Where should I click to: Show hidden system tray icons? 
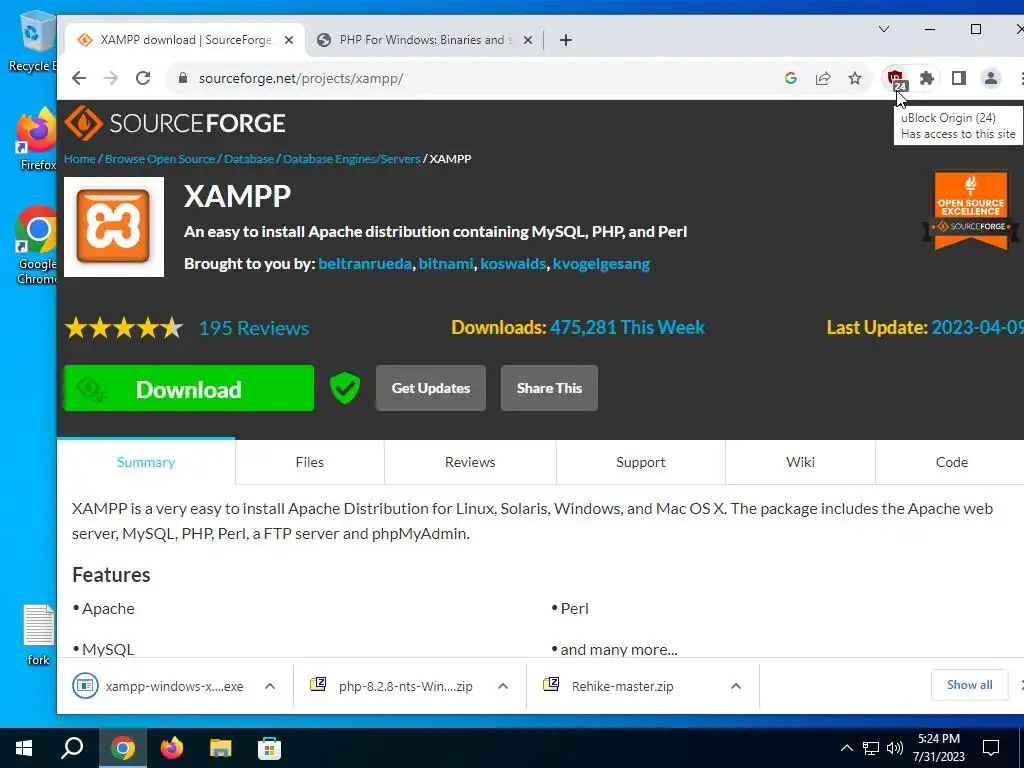pyautogui.click(x=846, y=748)
